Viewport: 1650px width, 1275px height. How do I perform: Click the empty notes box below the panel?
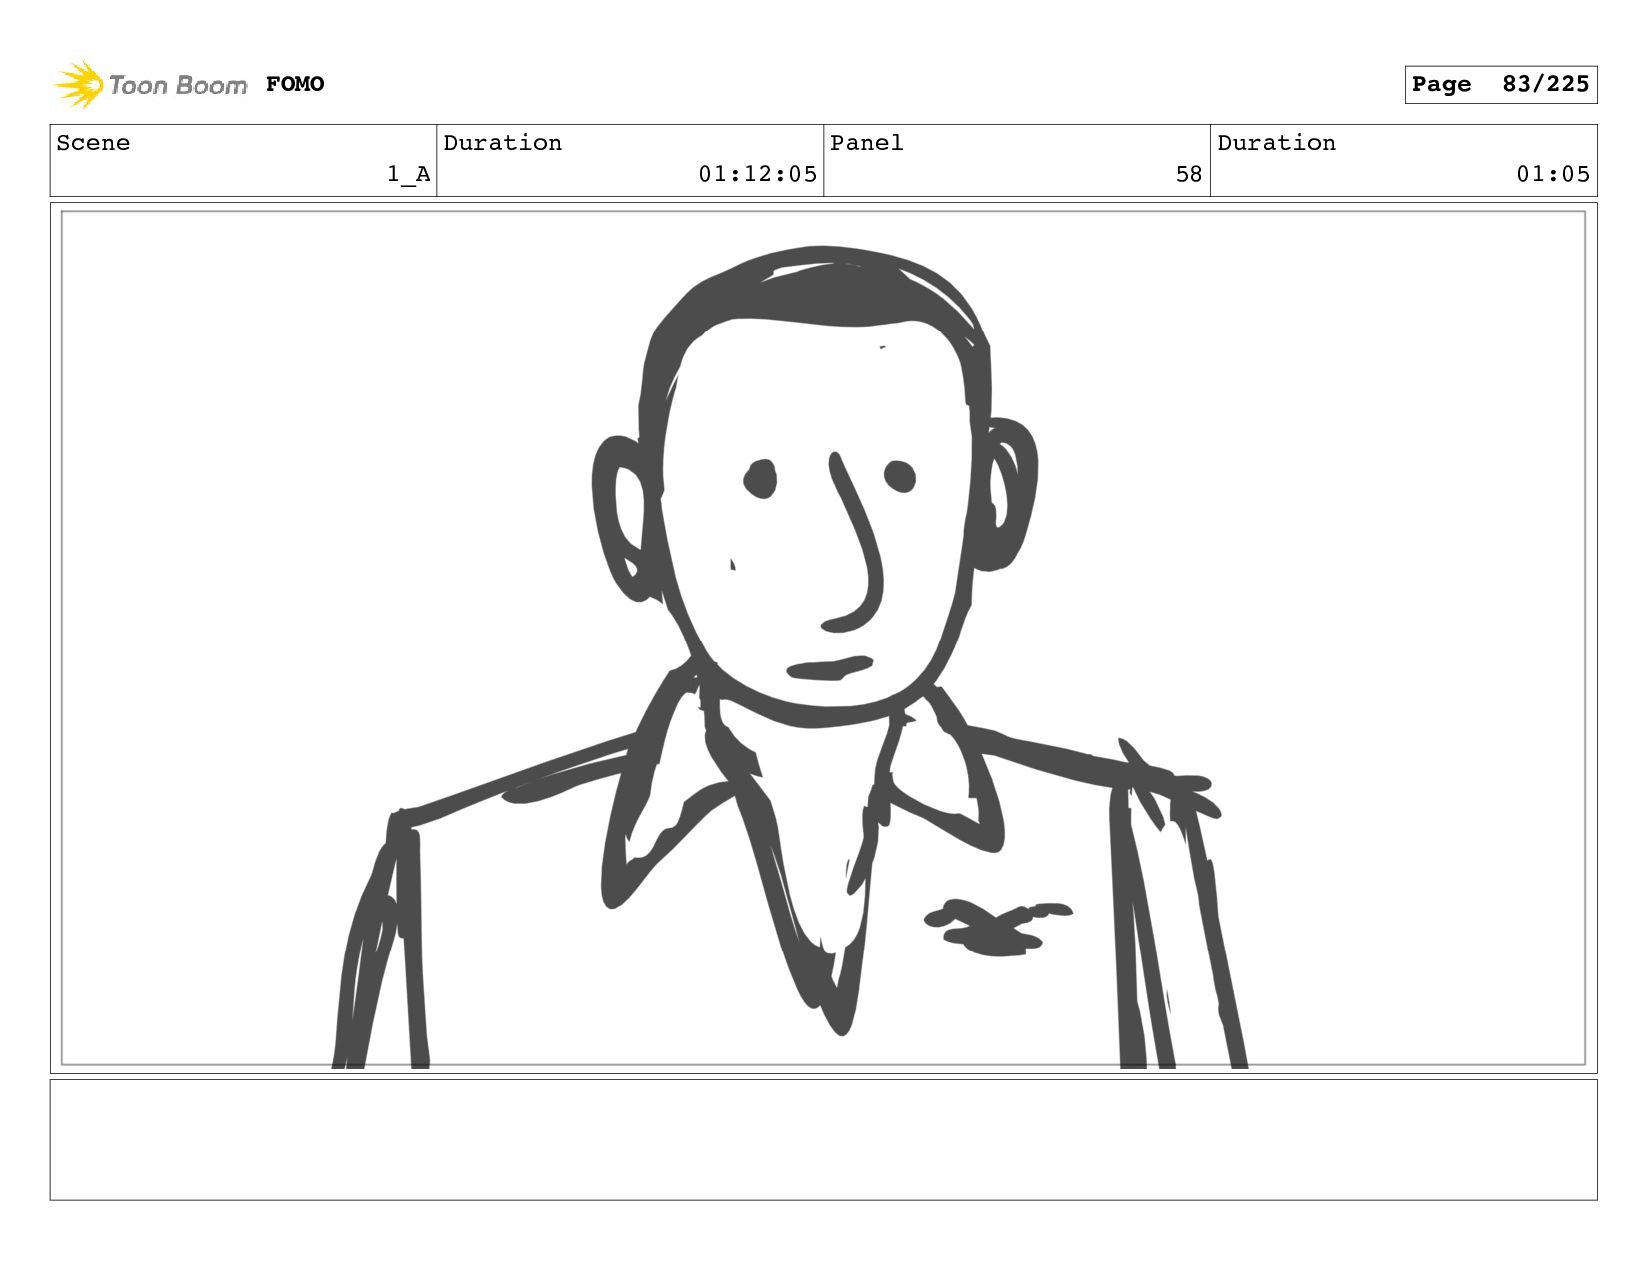pos(823,1139)
